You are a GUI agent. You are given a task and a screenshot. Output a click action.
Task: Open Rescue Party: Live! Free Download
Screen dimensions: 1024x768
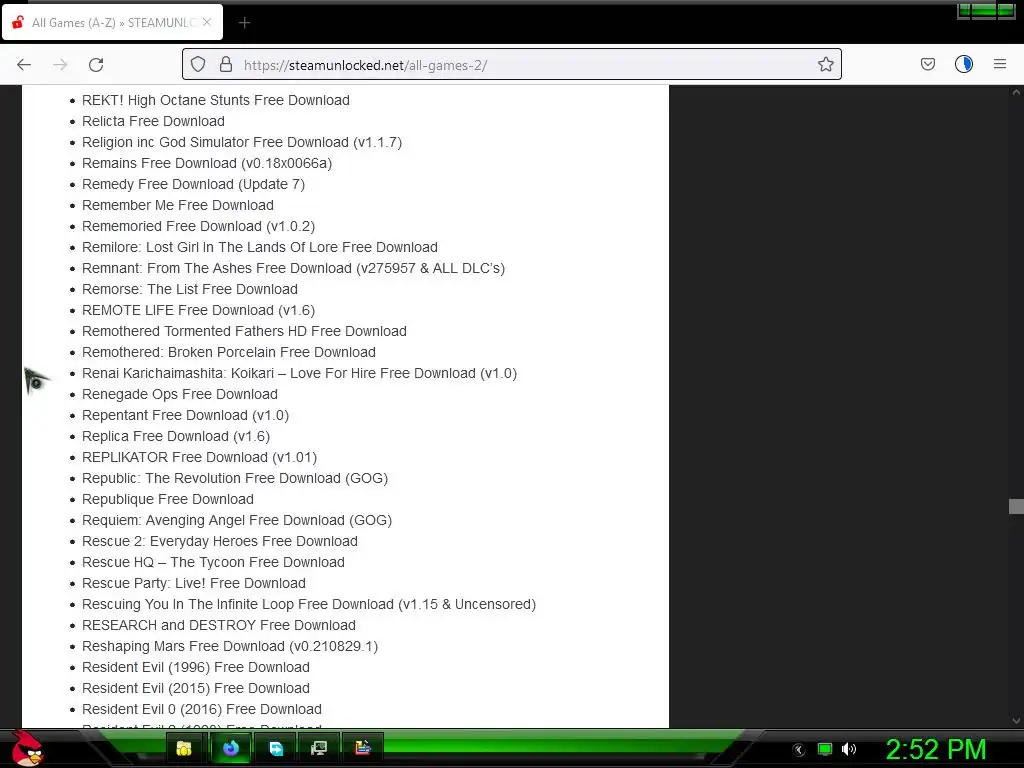[193, 583]
